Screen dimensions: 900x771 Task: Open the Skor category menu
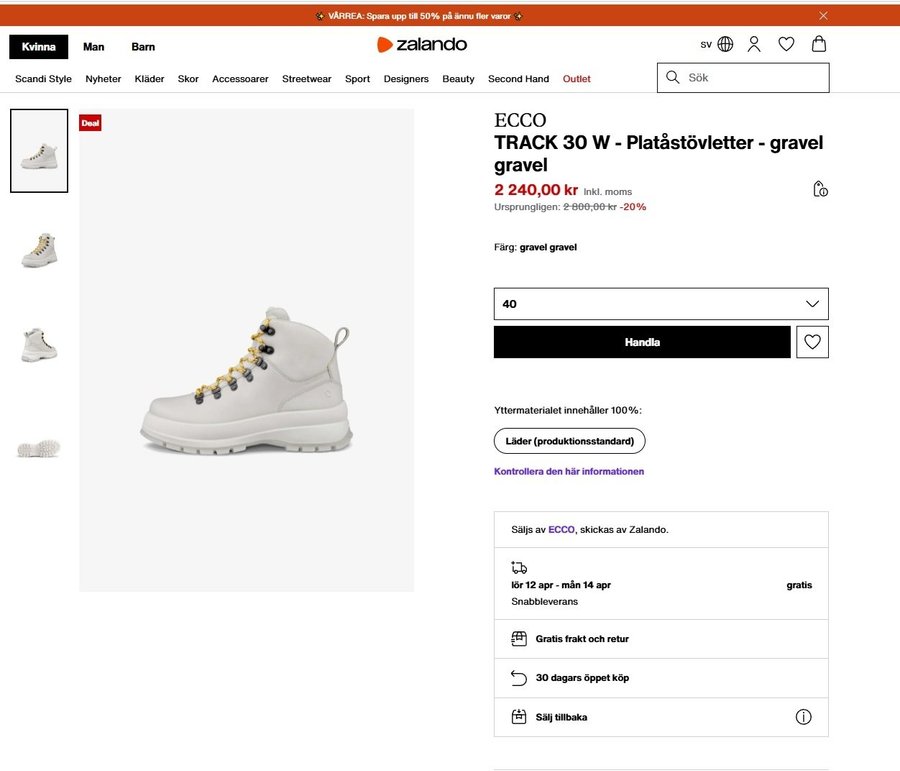pyautogui.click(x=188, y=79)
